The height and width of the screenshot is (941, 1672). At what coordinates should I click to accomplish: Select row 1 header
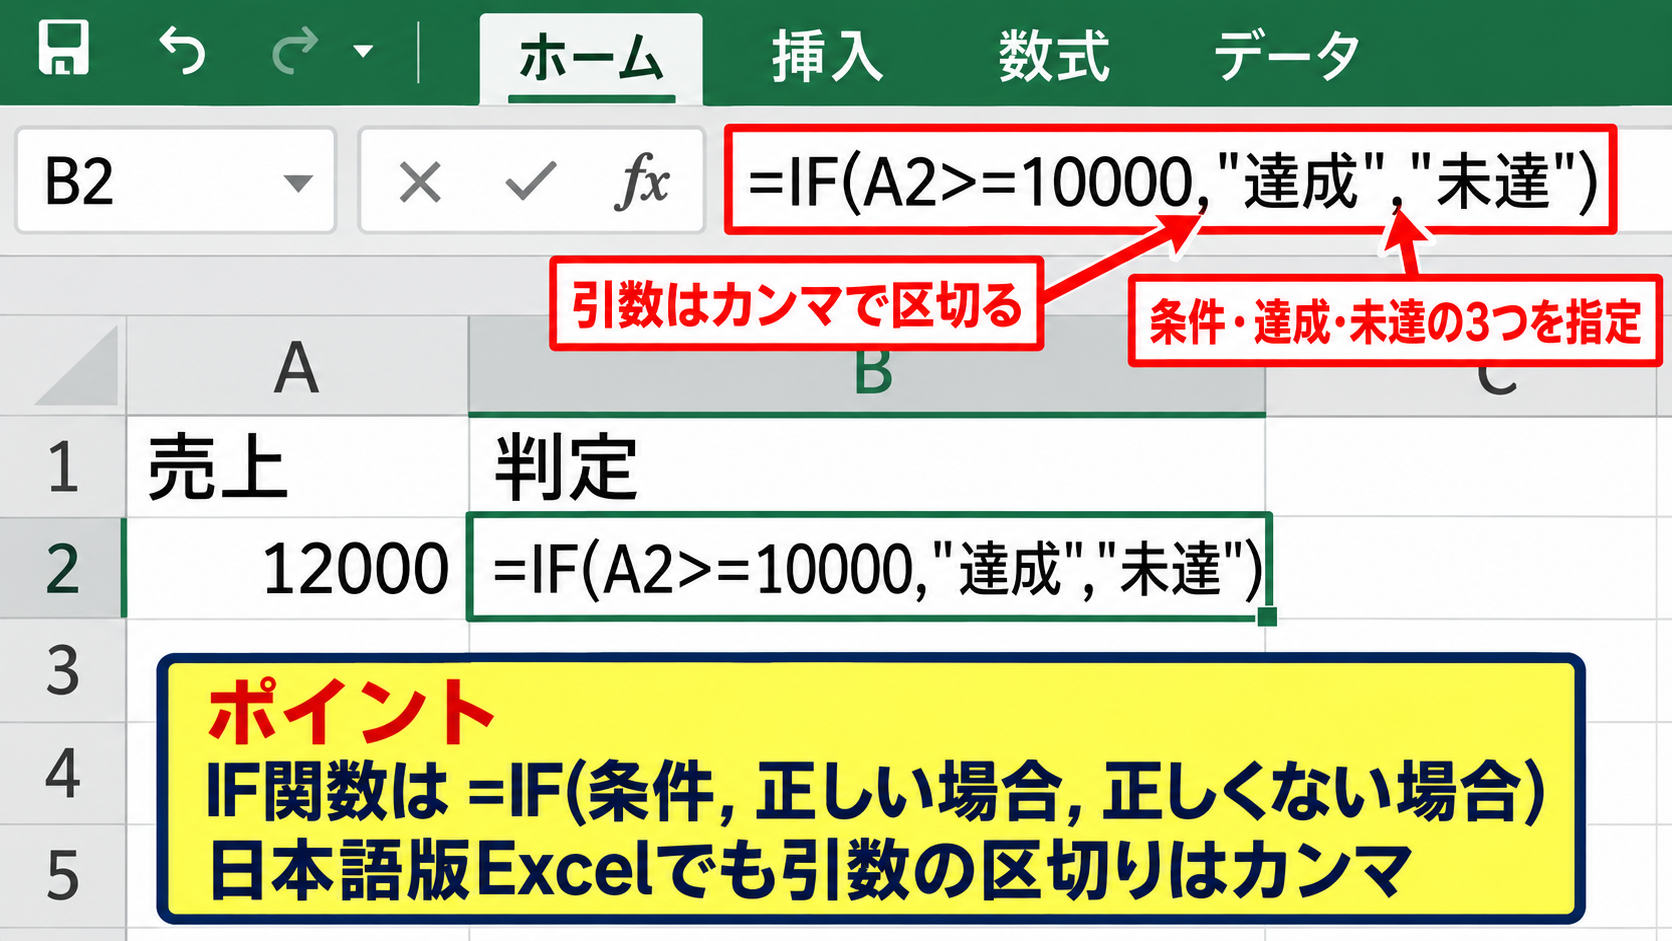(62, 467)
